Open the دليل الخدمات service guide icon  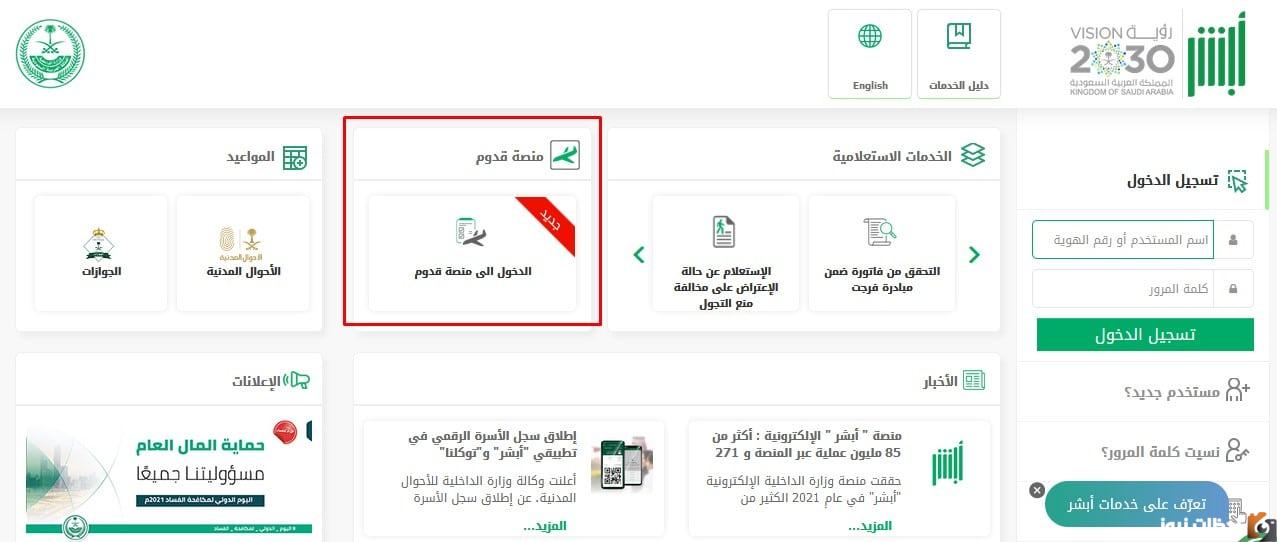[x=958, y=54]
